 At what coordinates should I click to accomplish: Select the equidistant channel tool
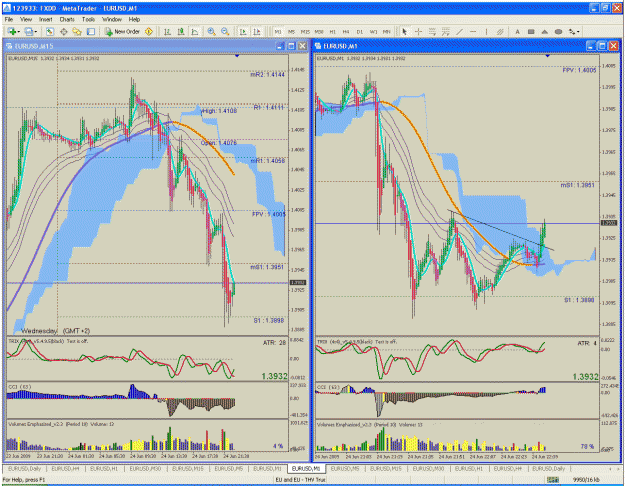click(x=500, y=31)
